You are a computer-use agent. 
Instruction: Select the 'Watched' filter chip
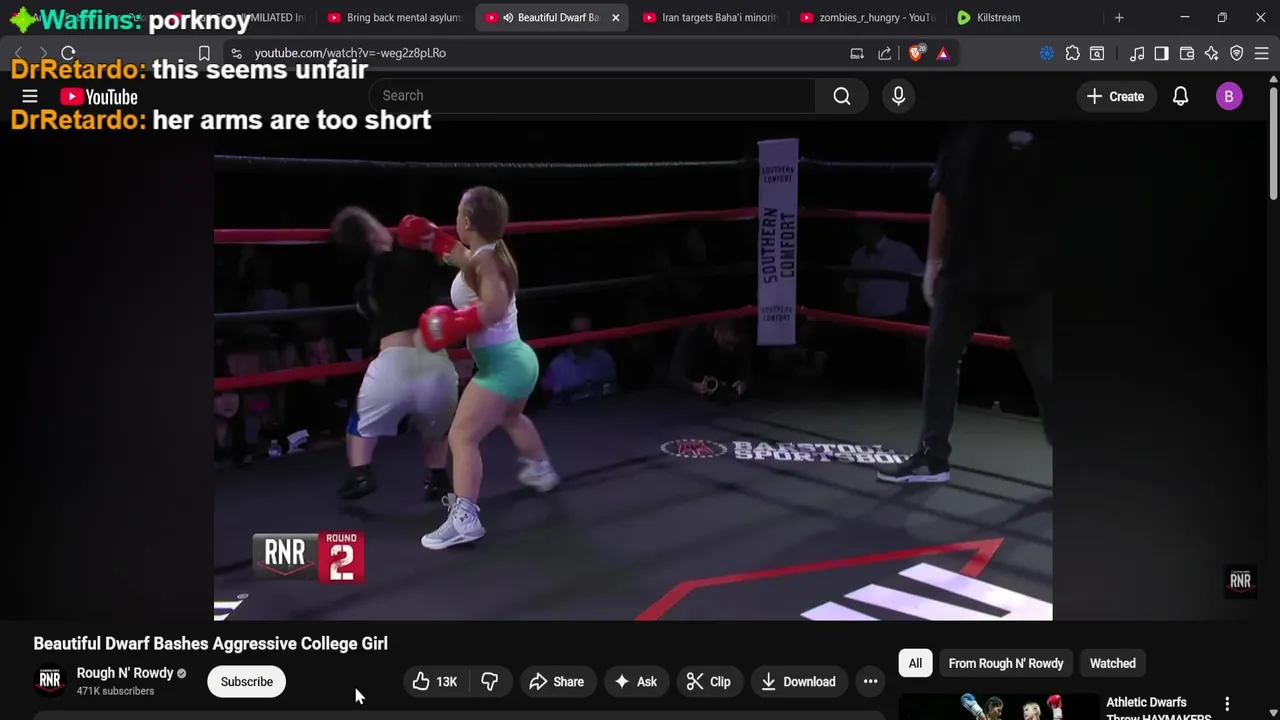(x=1112, y=663)
